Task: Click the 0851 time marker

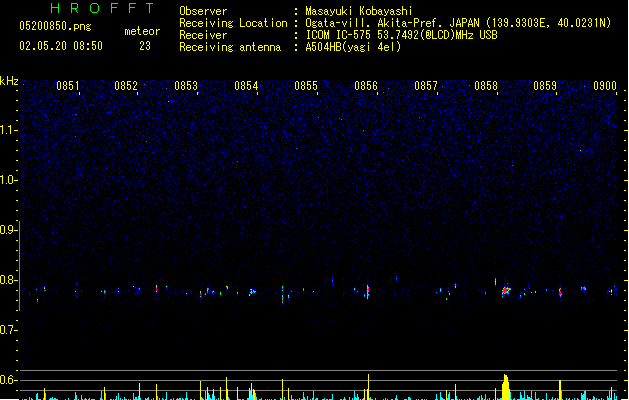Action: pos(68,86)
